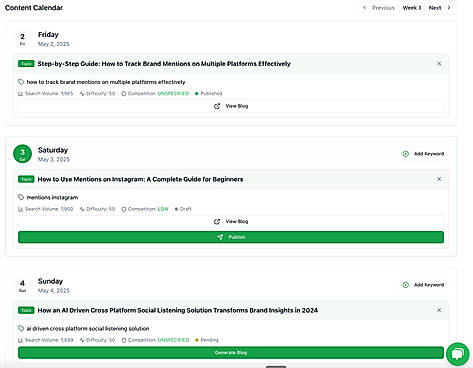
Task: Open the 'How to Use Mentions on Instagram' title
Action: tap(140, 179)
